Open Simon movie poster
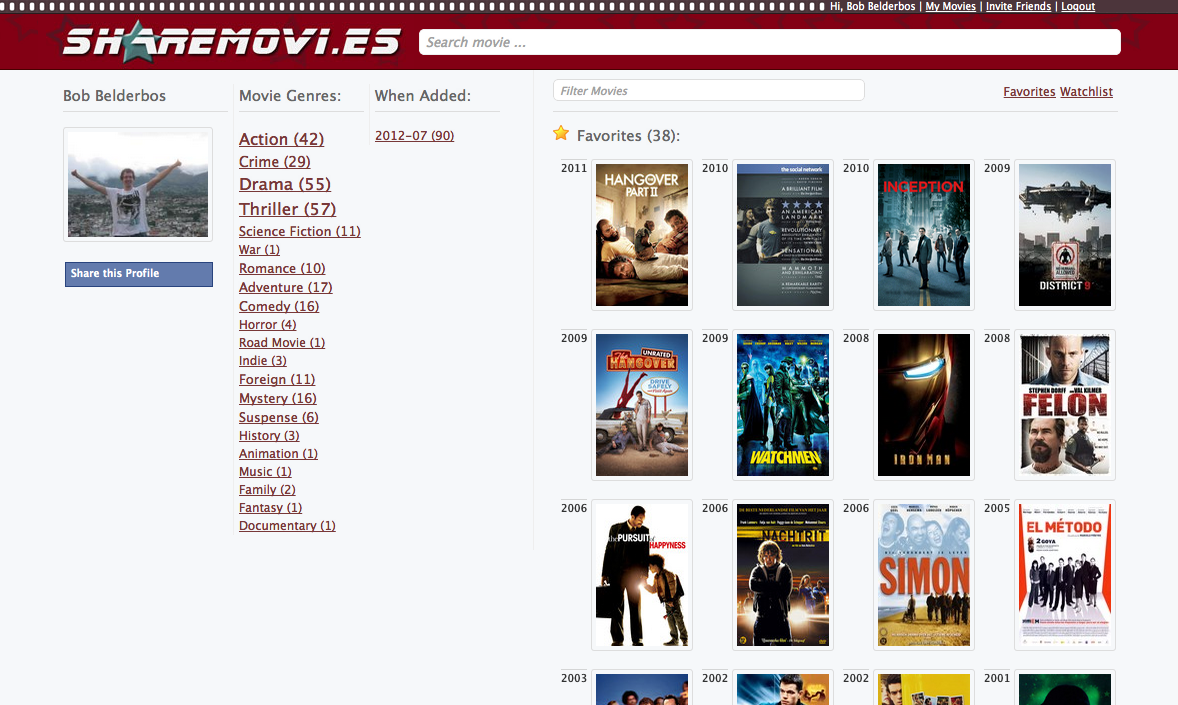 pos(924,575)
